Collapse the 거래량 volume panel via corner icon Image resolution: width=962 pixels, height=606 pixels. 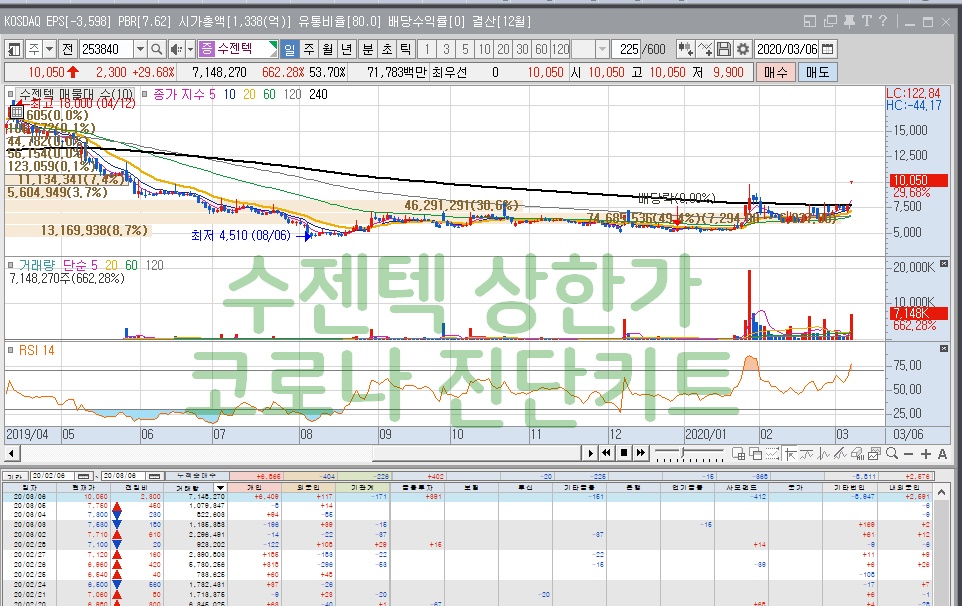(x=944, y=264)
